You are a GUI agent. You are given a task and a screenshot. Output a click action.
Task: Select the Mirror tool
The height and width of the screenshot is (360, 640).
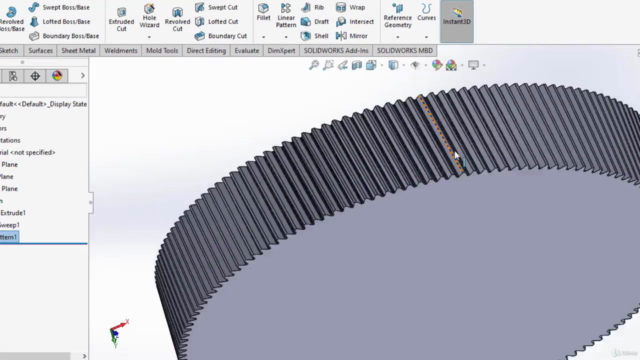point(351,36)
